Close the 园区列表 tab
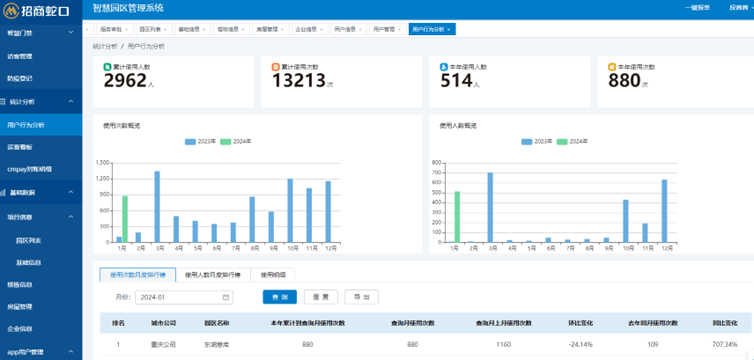Image resolution: width=754 pixels, height=360 pixels. click(165, 29)
